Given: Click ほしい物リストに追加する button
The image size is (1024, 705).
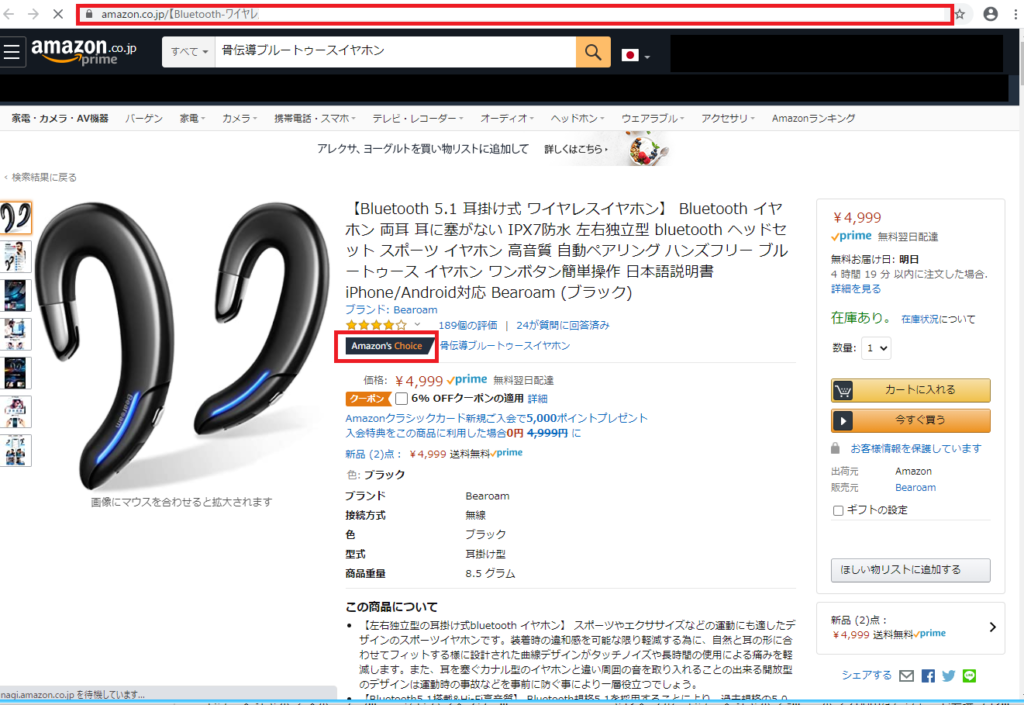Looking at the screenshot, I should point(910,570).
